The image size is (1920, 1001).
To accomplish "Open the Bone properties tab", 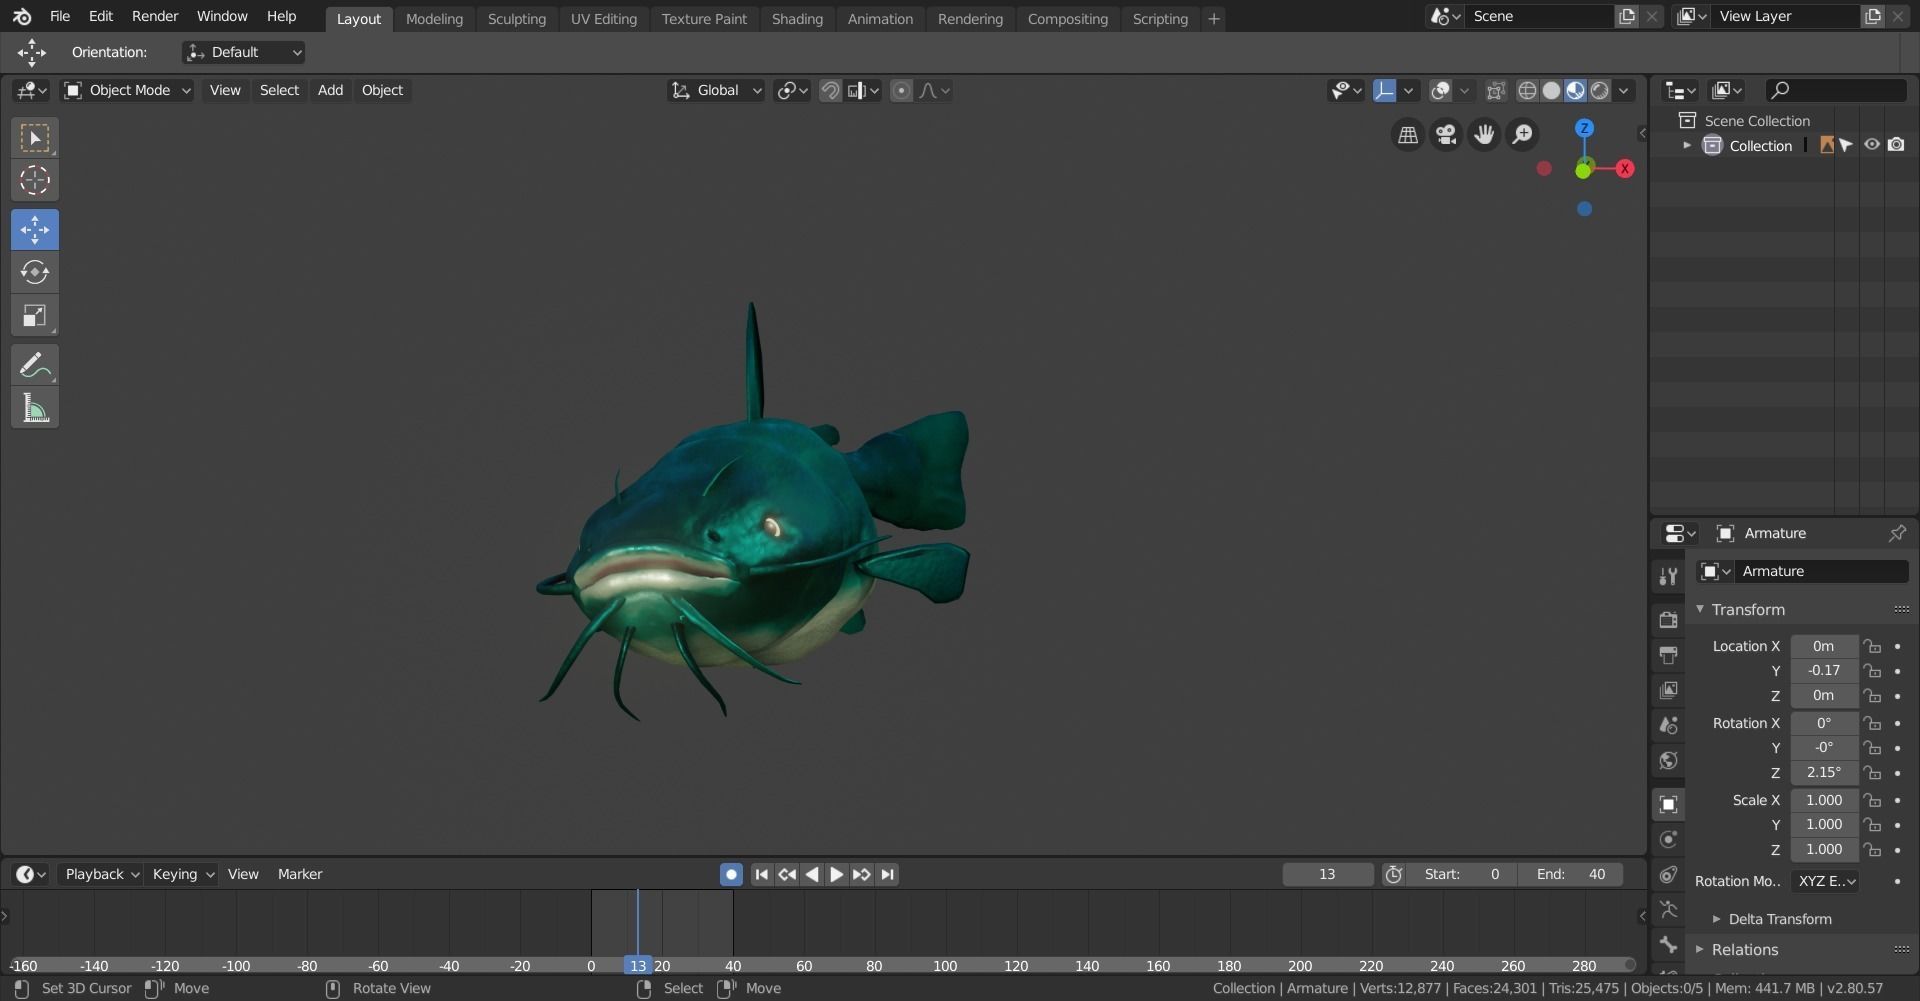I will (x=1668, y=945).
